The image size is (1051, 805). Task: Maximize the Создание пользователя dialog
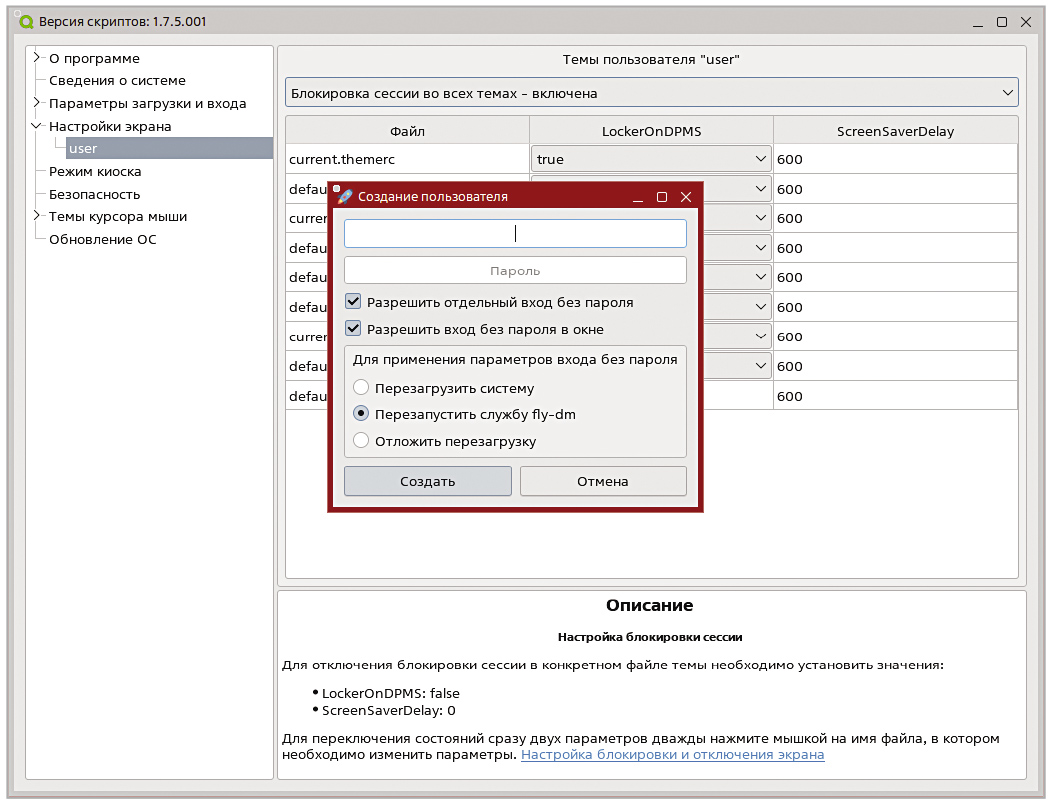pyautogui.click(x=662, y=197)
